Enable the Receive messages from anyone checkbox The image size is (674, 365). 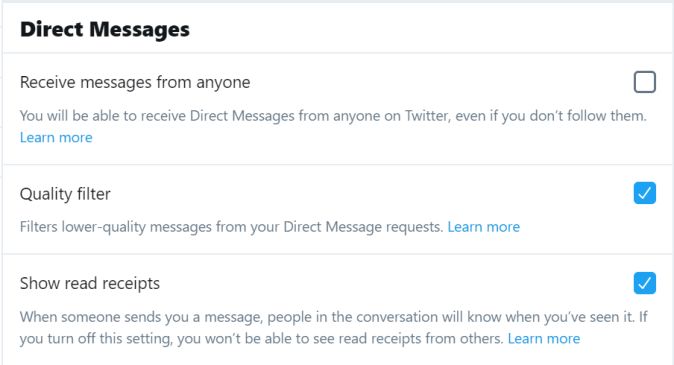(644, 82)
